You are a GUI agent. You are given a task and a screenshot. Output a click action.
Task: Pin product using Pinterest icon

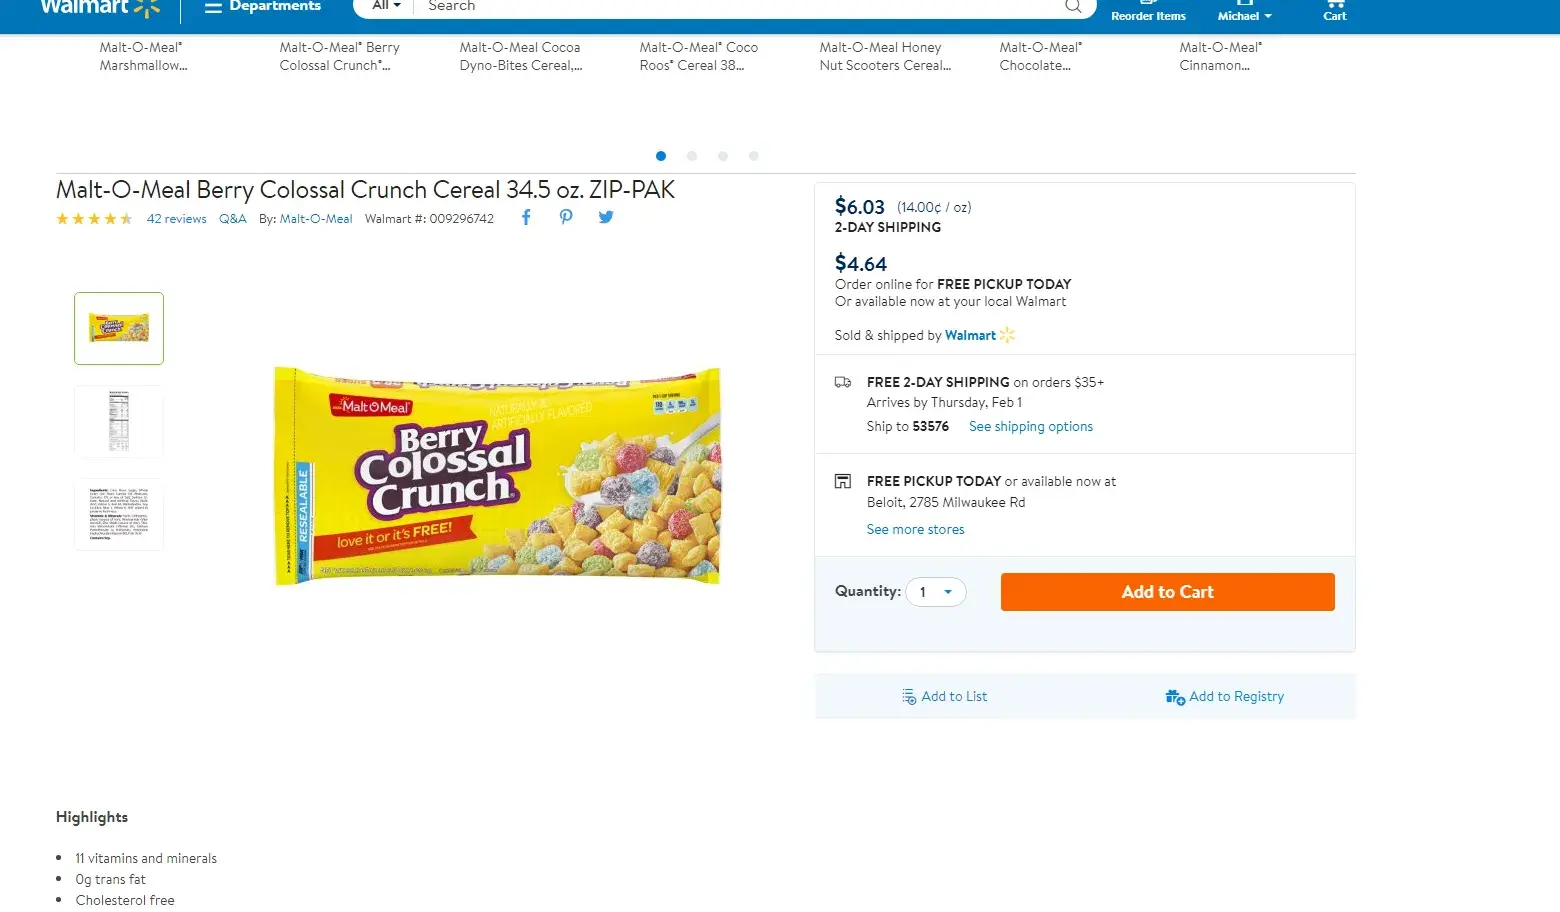point(566,218)
